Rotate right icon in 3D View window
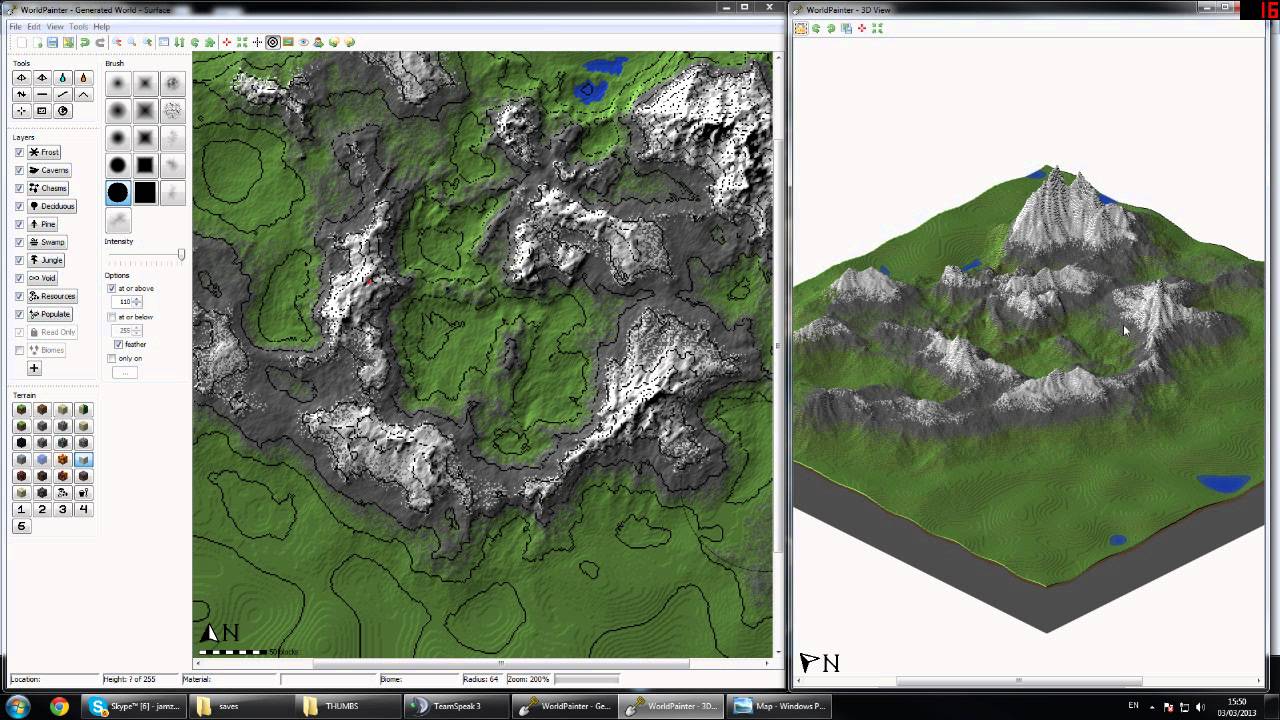Screen dimensions: 1280x720 tap(831, 28)
